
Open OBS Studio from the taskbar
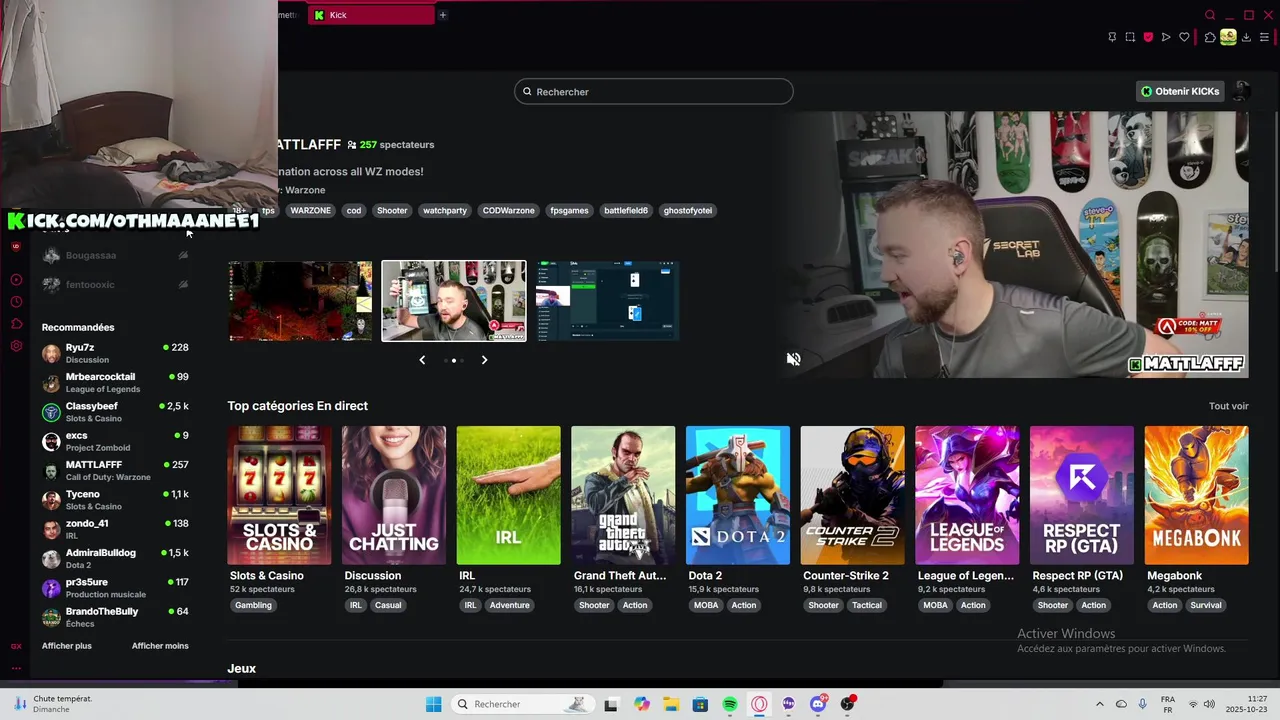848,704
